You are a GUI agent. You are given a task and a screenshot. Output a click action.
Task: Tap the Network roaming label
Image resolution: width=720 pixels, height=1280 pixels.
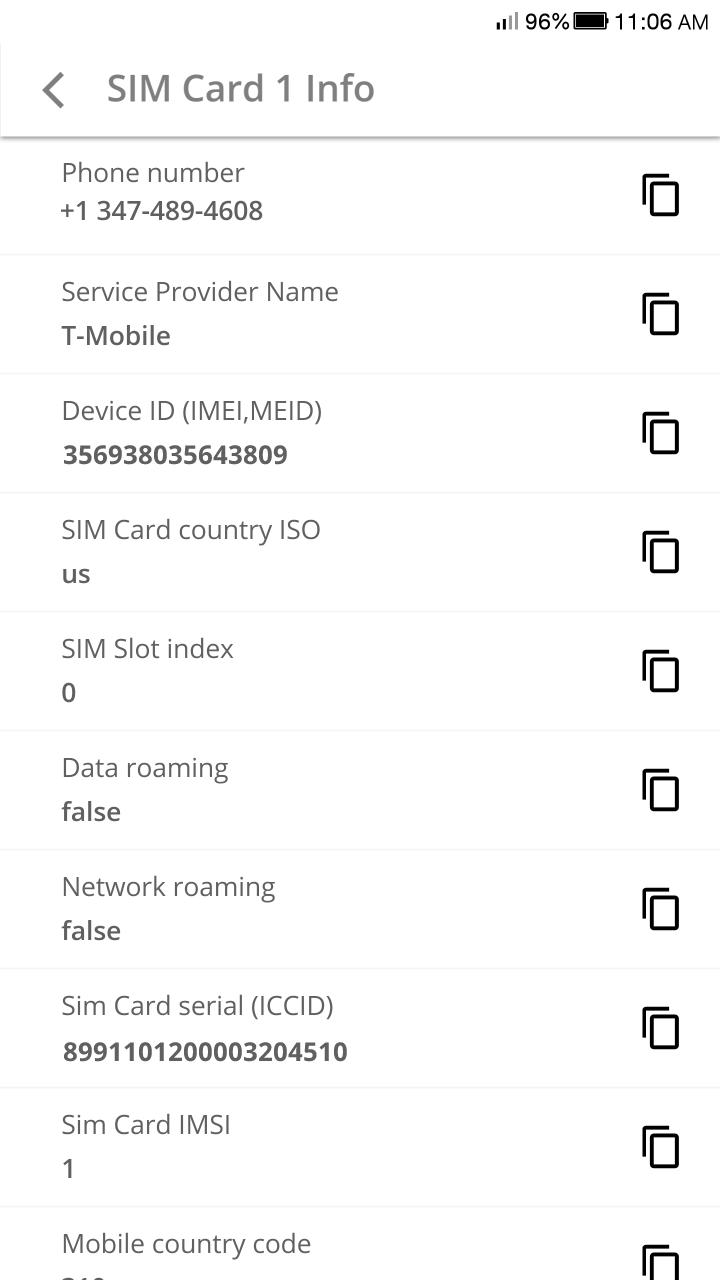(x=168, y=887)
